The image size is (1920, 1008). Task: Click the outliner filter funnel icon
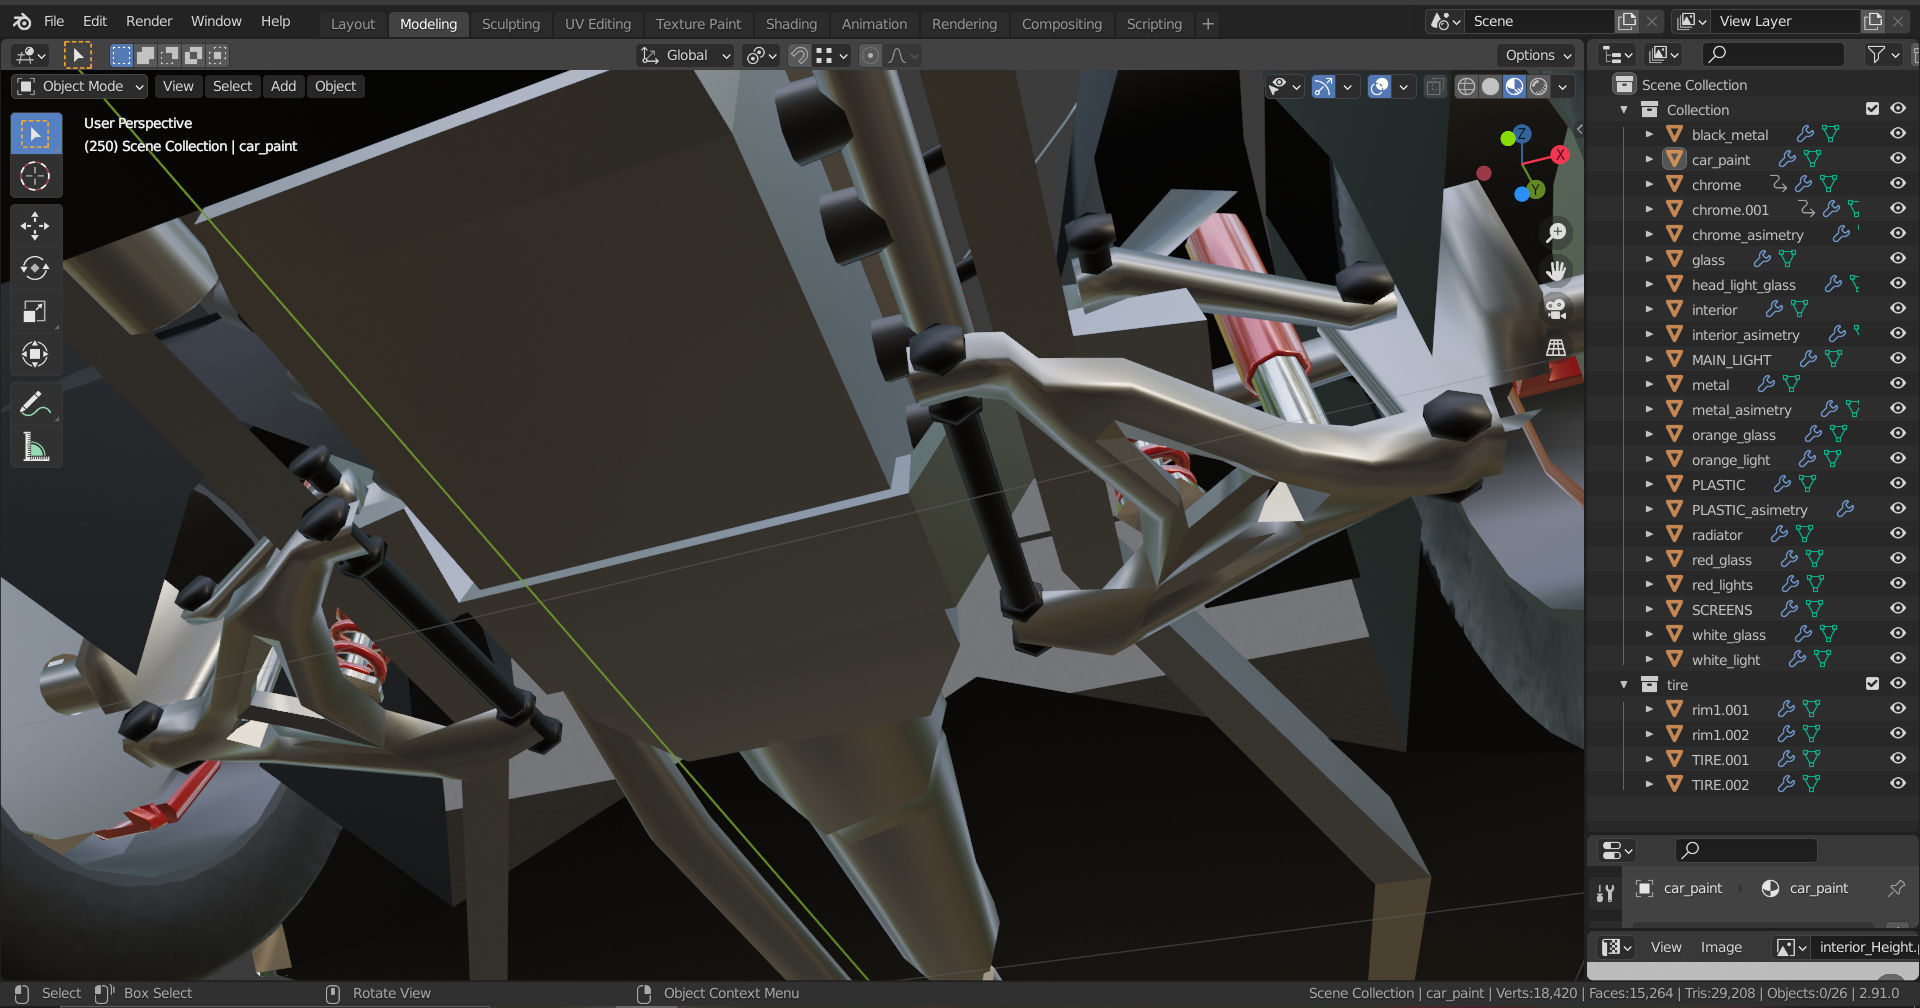pyautogui.click(x=1876, y=55)
